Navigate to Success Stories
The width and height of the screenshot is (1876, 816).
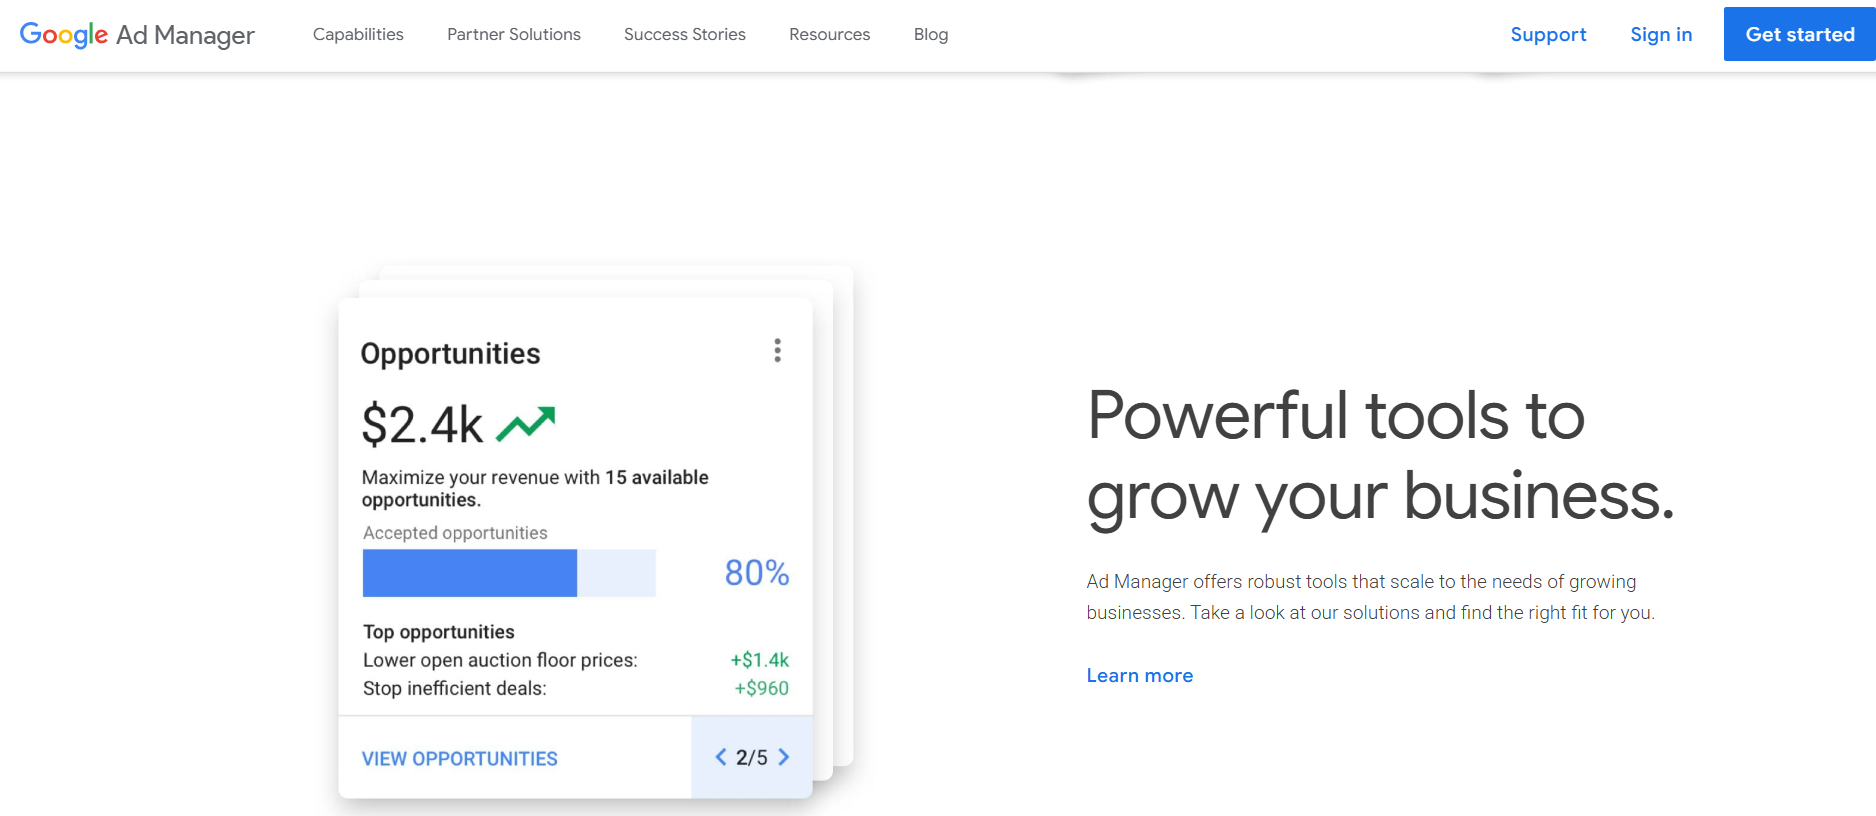685,34
